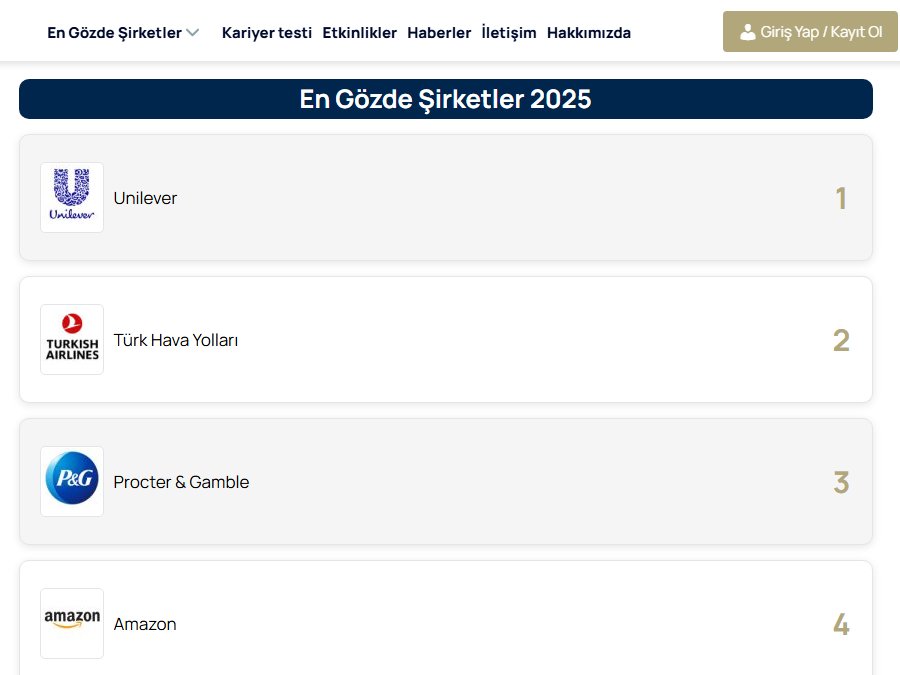Click the rank number 1 badge
The image size is (900, 675).
[x=841, y=199]
